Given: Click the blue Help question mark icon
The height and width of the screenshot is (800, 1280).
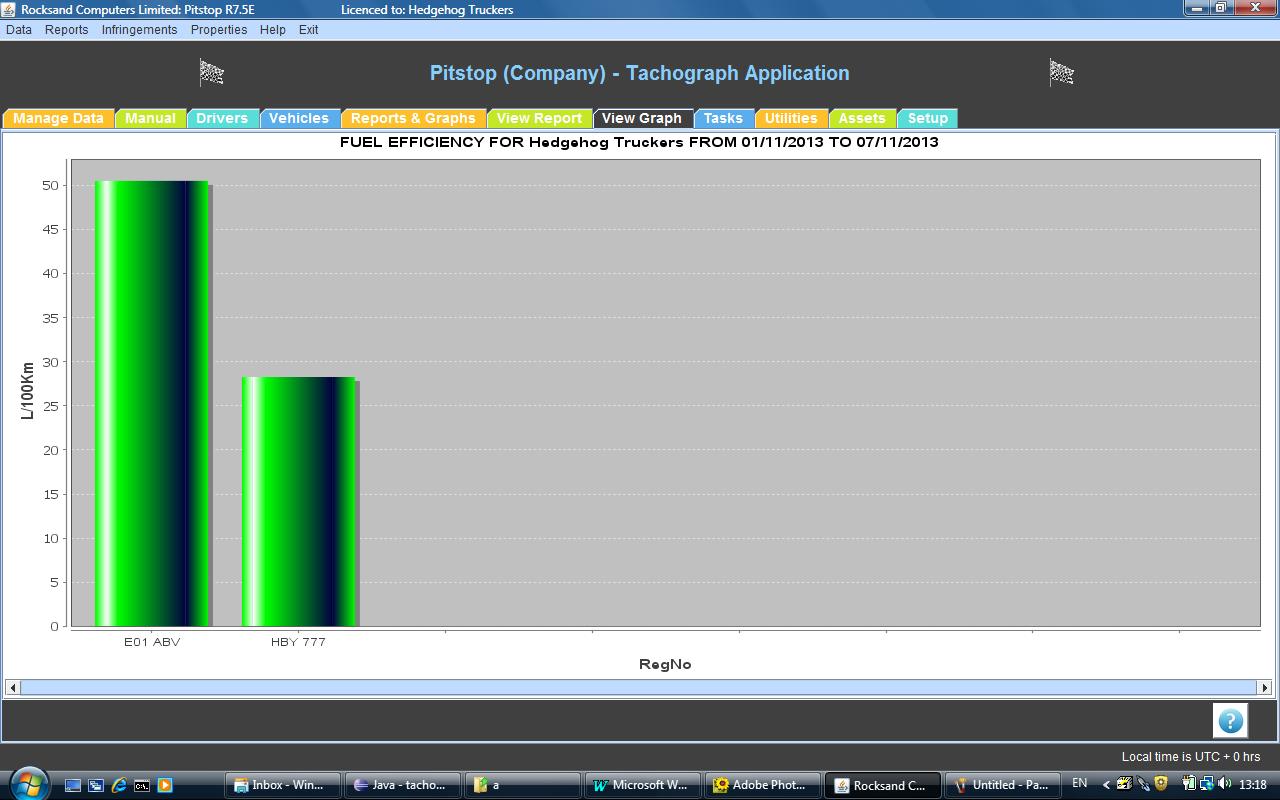Looking at the screenshot, I should tap(1230, 720).
